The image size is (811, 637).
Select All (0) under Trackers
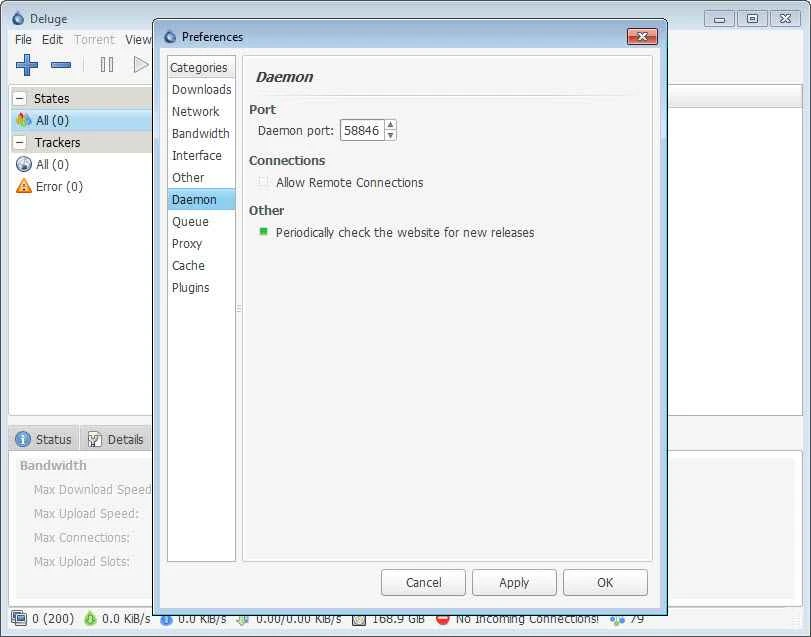click(x=81, y=164)
